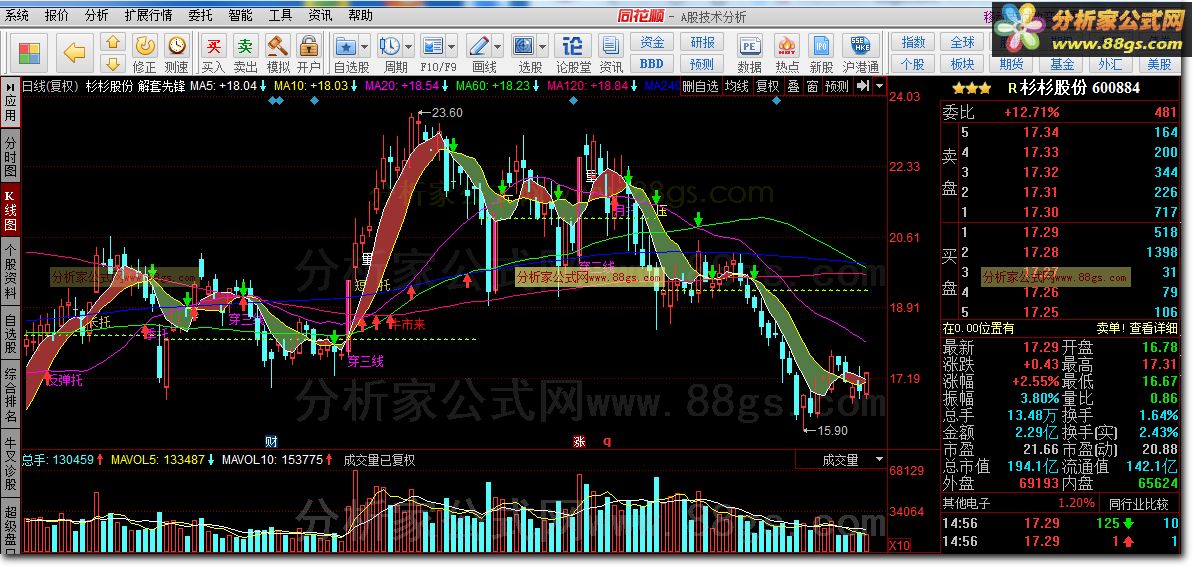The image size is (1194, 567).
Task: Open the 资讯 news document icon
Action: point(611,46)
